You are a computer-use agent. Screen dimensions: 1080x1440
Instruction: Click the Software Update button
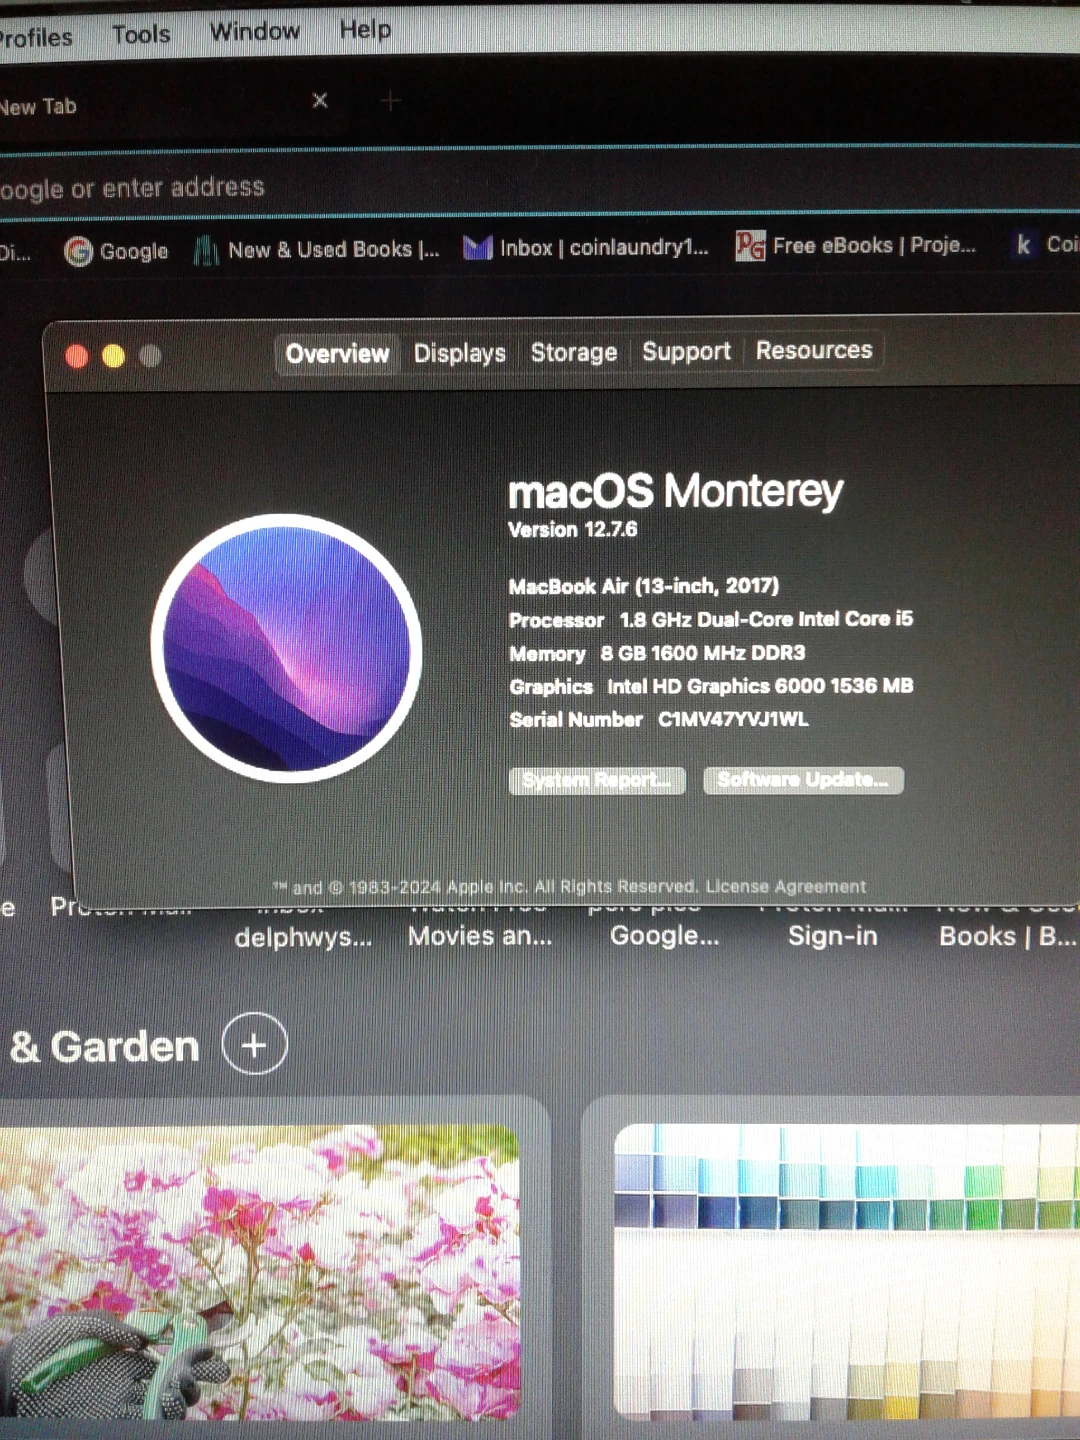tap(803, 780)
